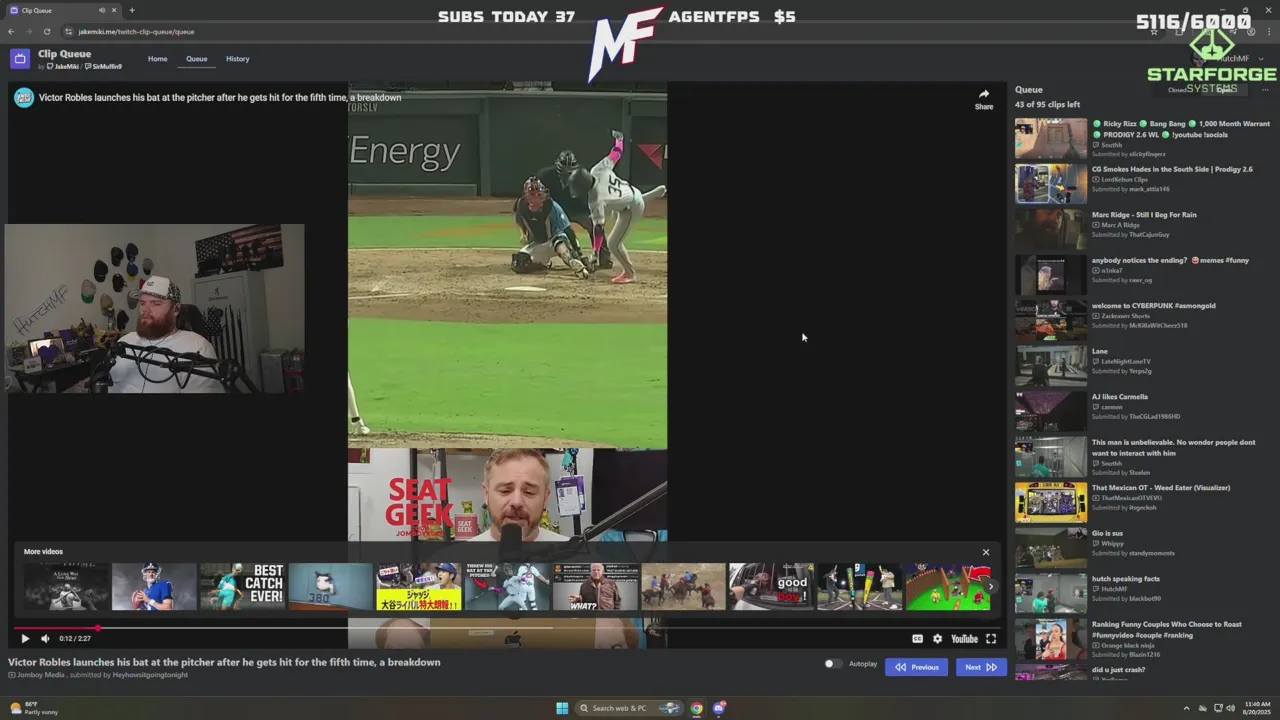This screenshot has height=720, width=1280.
Task: Open the queue three-dot options menu
Action: pos(1264,90)
